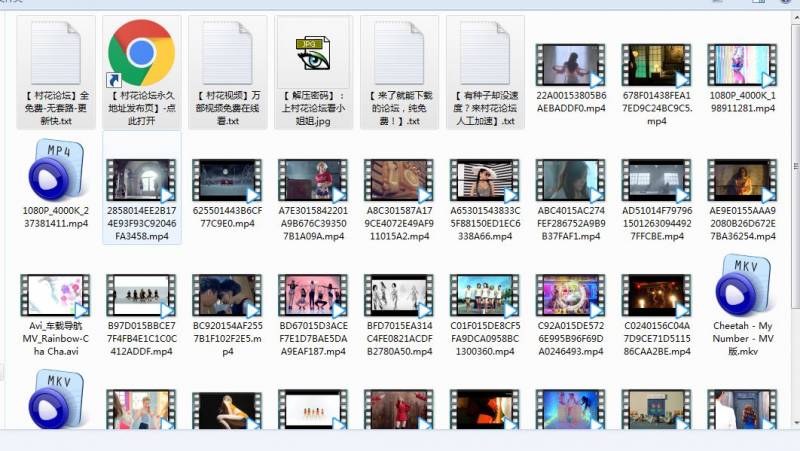Click file name text Cheetah - My Number - MV版.mkv
Image resolution: width=800 pixels, height=451 pixels.
(x=743, y=338)
